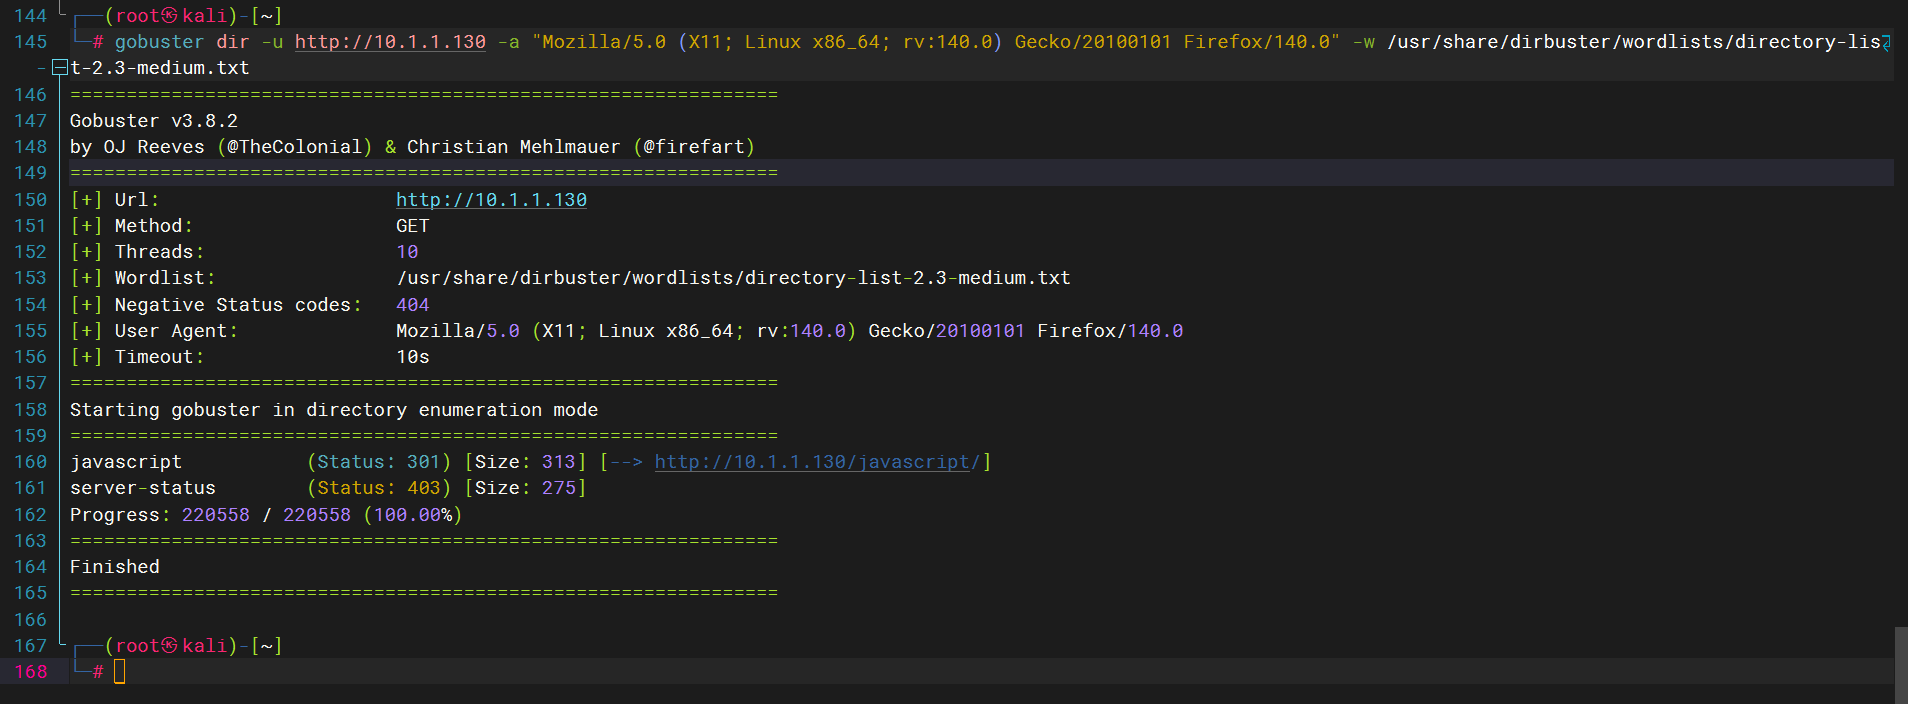The image size is (1908, 704).
Task: Select line number 150 in the gutter
Action: pos(30,200)
